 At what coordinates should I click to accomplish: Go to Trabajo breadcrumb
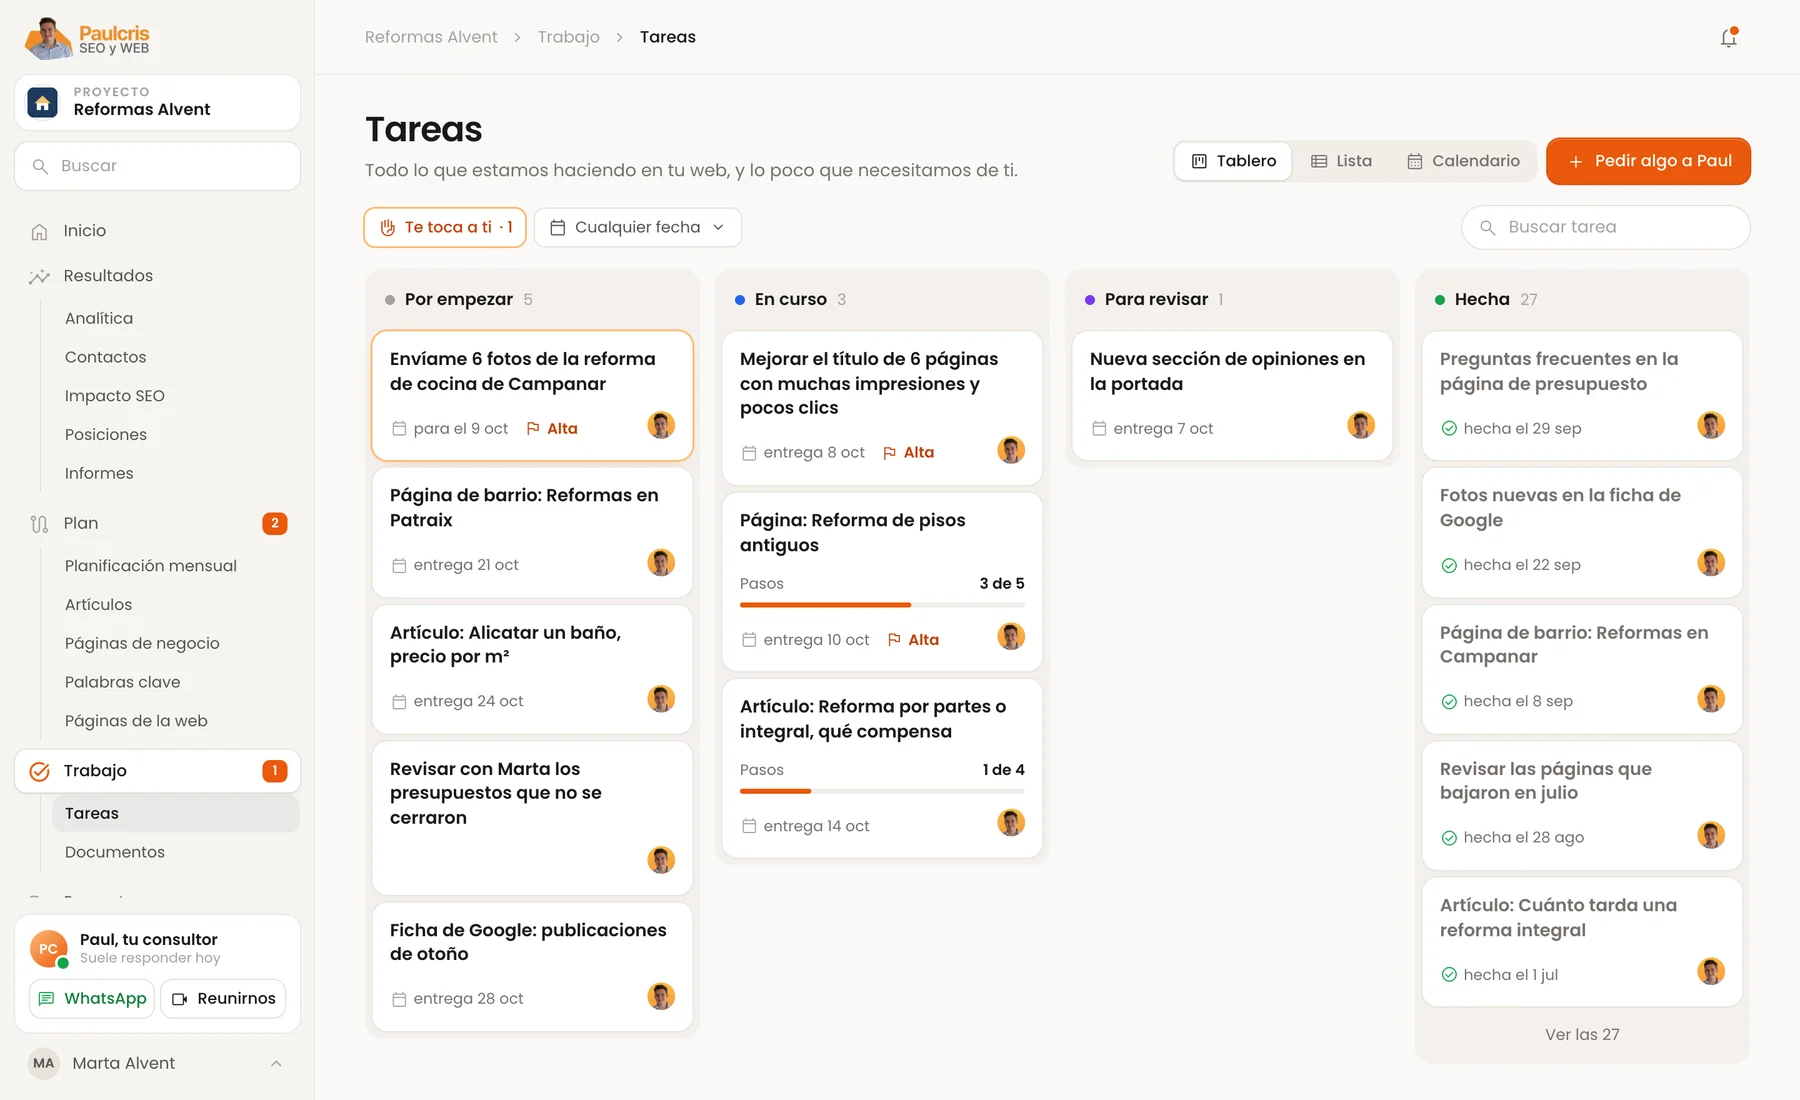click(569, 37)
